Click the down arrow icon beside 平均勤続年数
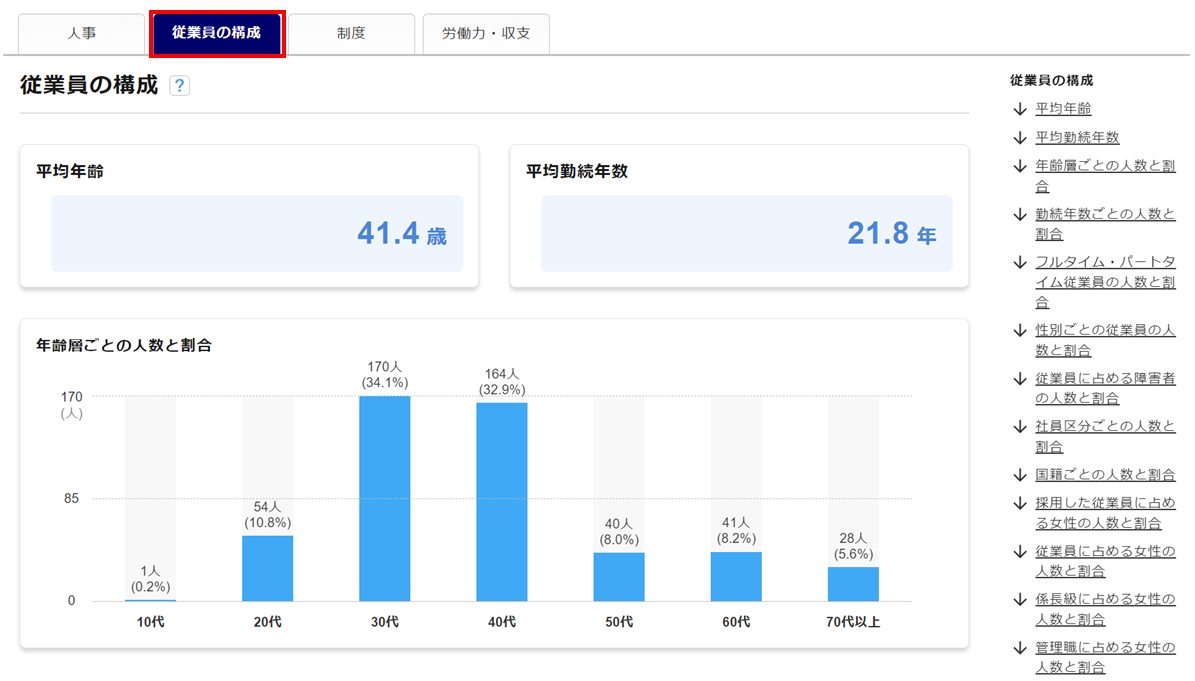 click(1020, 138)
